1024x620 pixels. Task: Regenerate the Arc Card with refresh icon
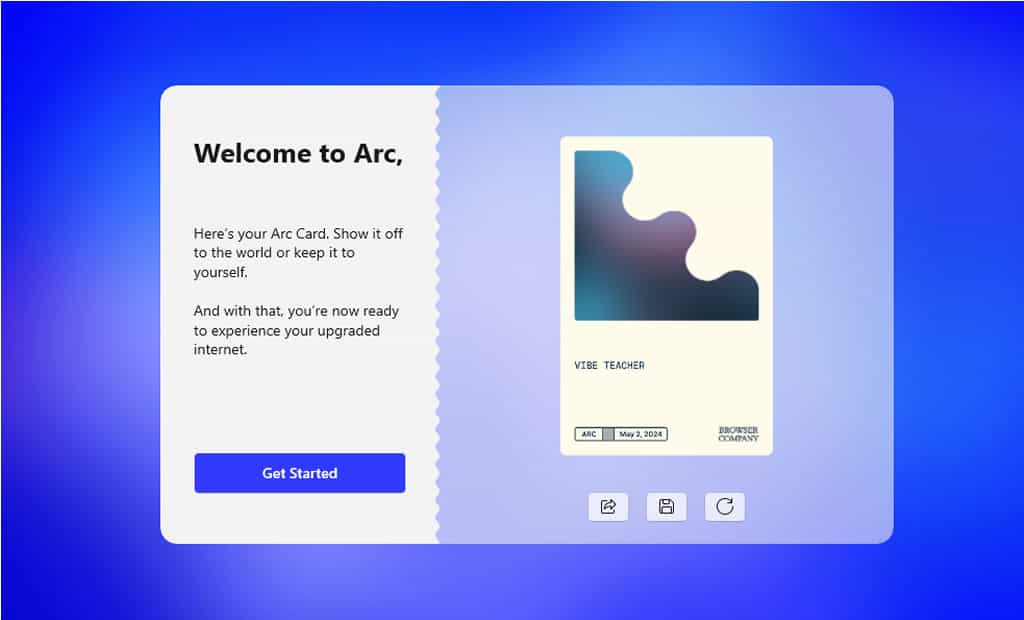[x=725, y=507]
